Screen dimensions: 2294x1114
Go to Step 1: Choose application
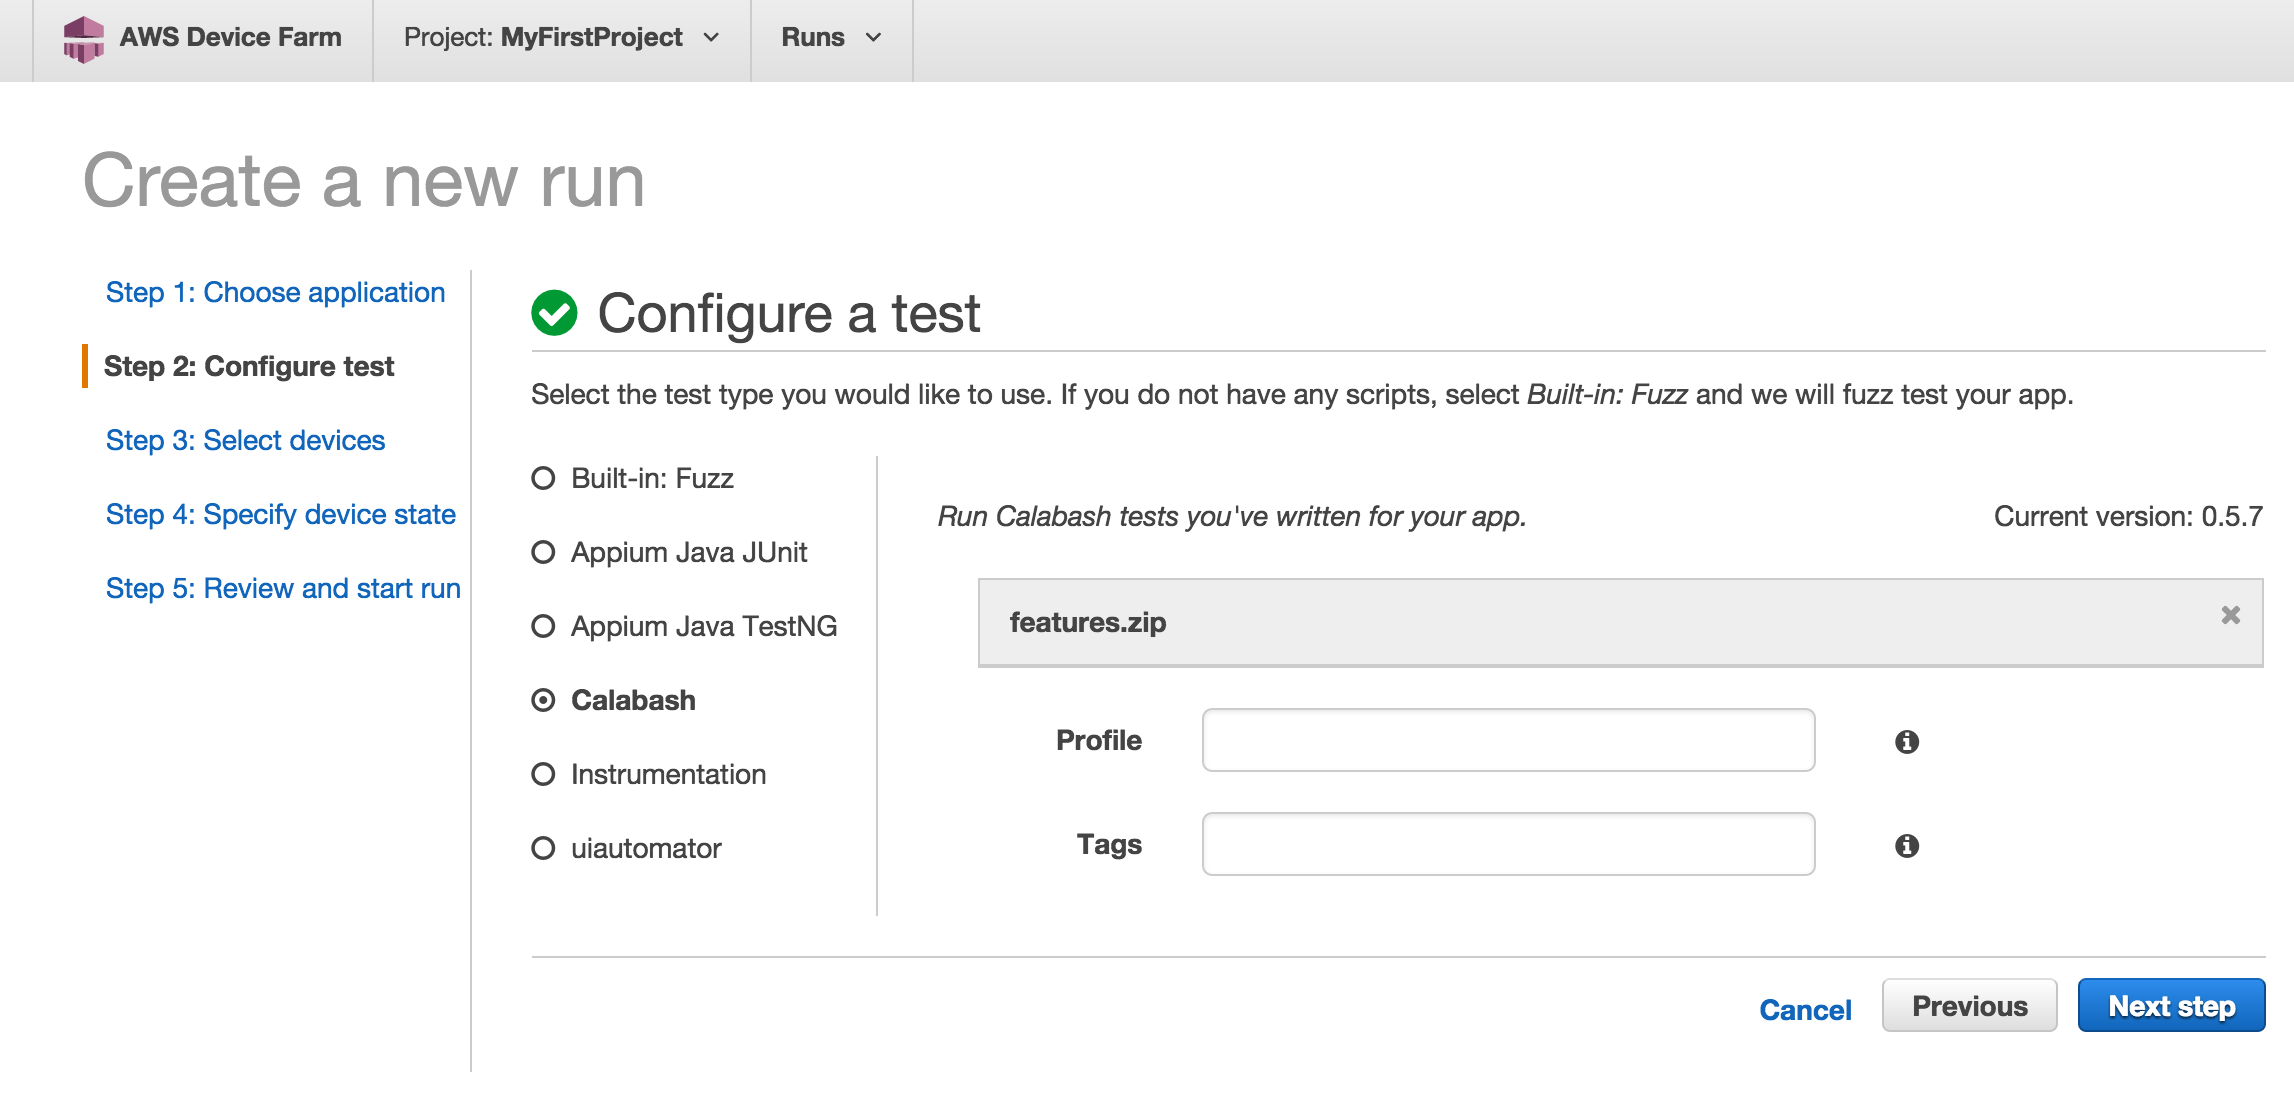point(275,293)
